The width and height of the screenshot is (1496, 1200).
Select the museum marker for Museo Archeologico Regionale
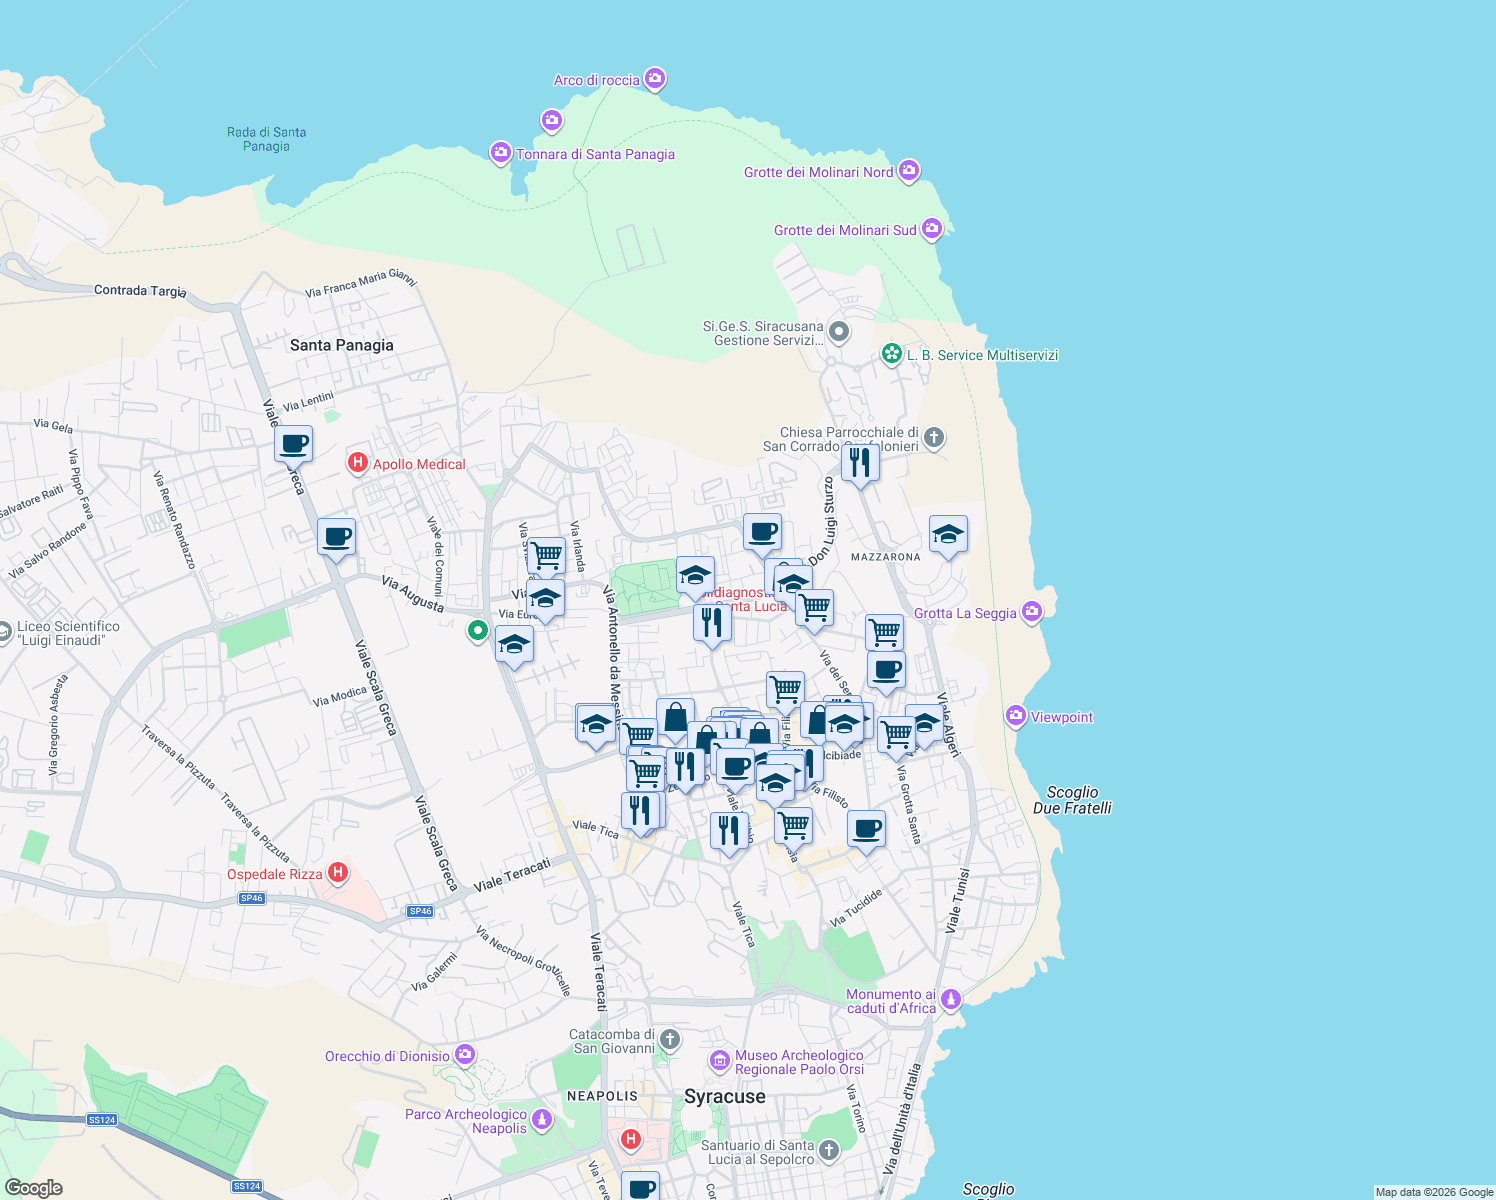pos(720,1060)
